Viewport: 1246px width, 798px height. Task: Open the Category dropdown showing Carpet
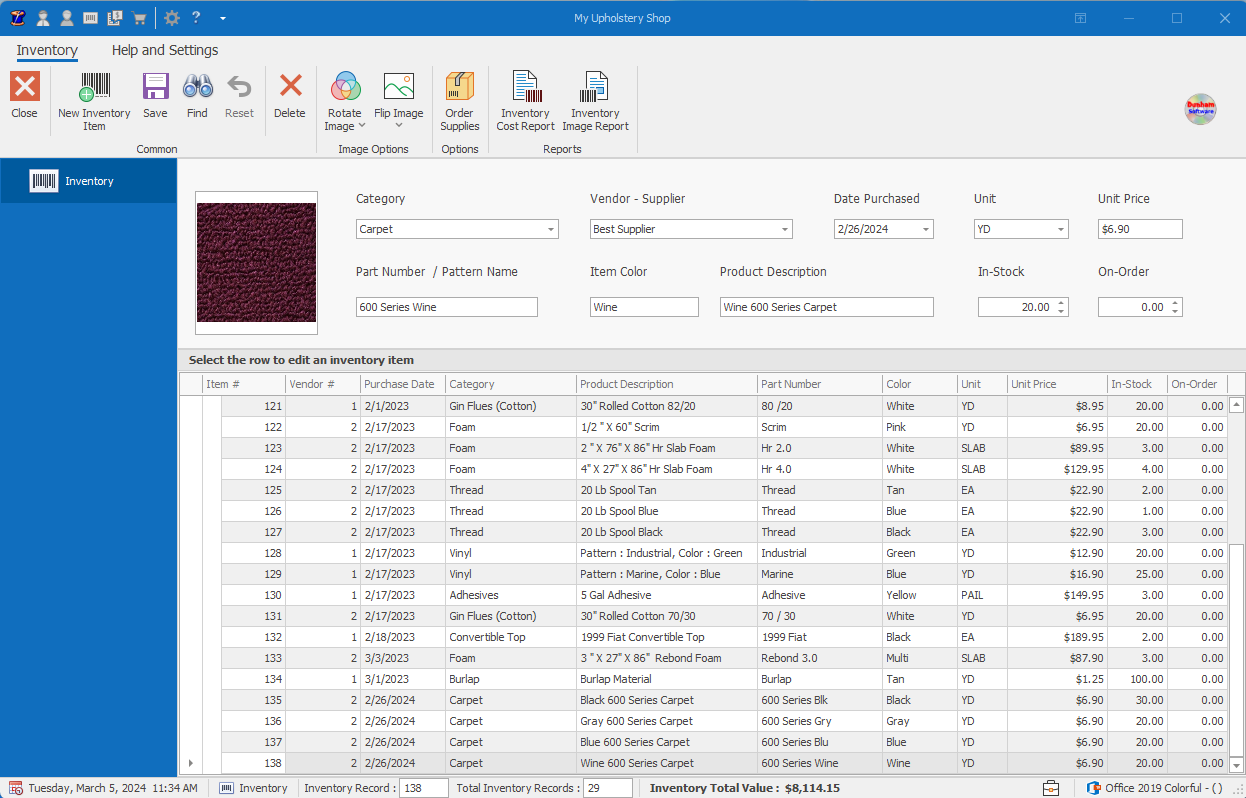(548, 229)
